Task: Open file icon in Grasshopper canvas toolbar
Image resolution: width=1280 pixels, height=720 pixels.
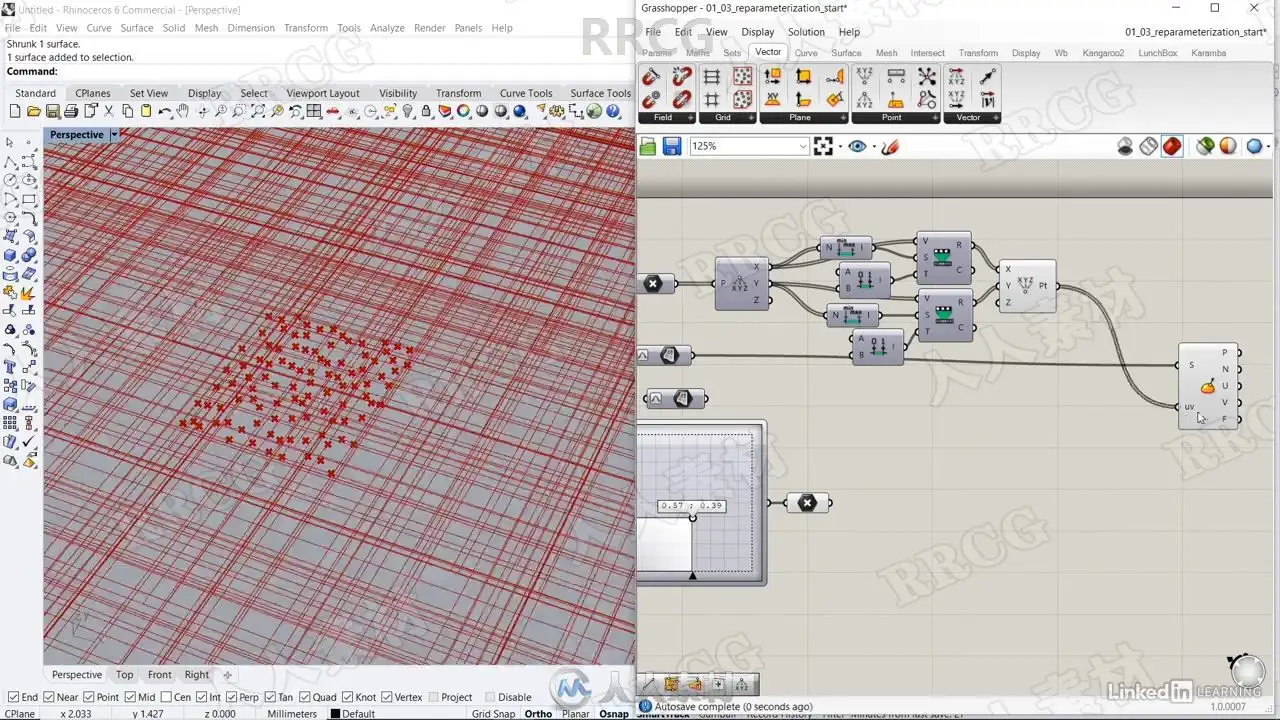Action: (x=648, y=147)
